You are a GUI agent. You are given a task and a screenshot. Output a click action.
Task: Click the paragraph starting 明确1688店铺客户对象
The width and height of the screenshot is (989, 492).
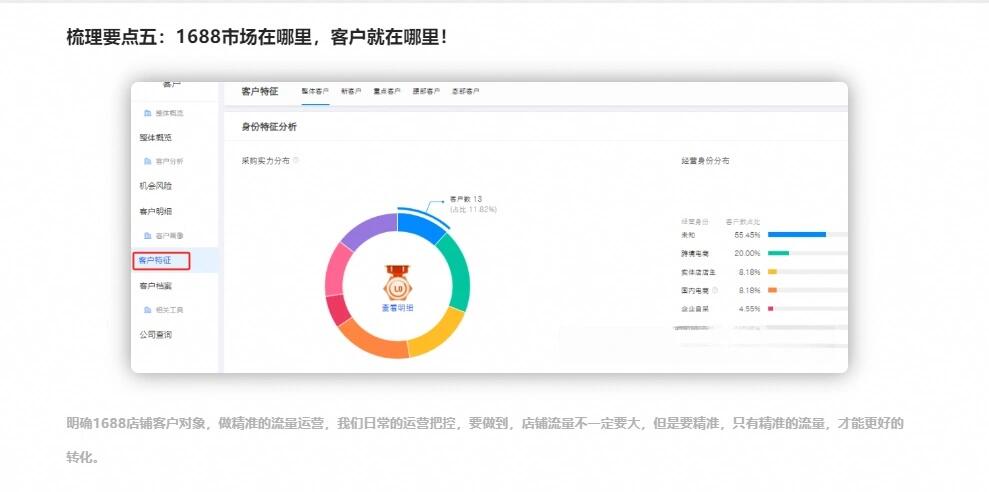485,440
